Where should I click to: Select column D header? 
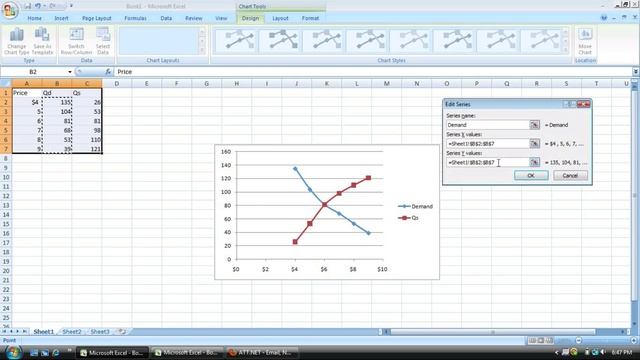coord(117,84)
